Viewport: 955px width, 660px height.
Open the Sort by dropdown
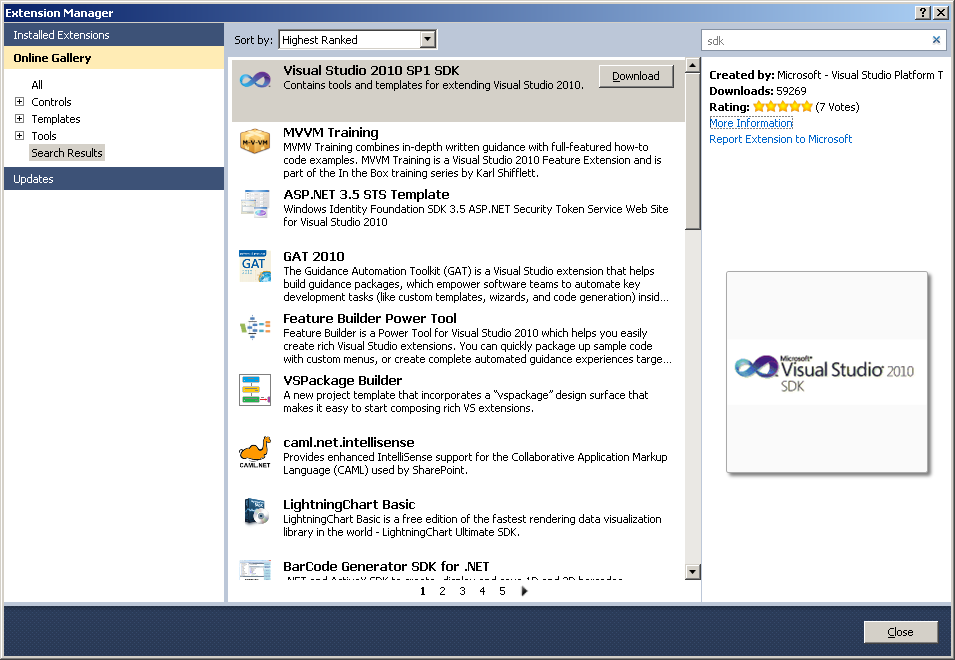[428, 40]
